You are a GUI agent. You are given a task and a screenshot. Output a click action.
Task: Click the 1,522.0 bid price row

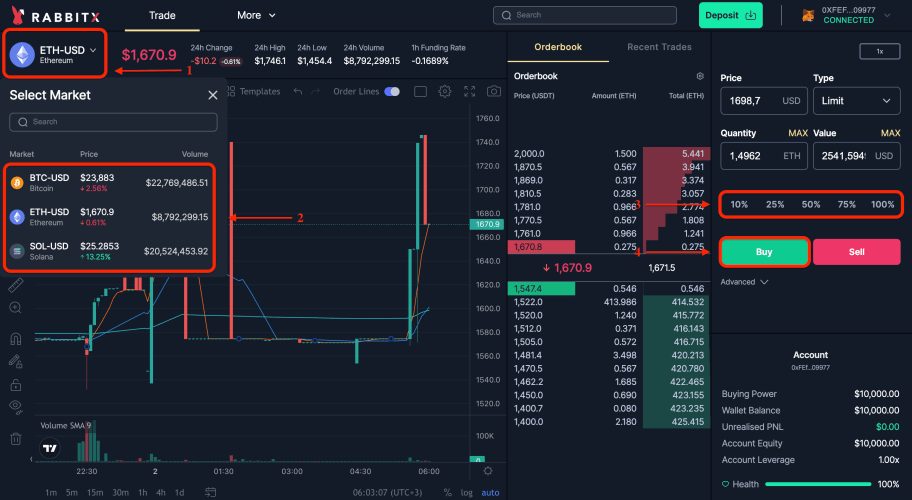point(608,302)
